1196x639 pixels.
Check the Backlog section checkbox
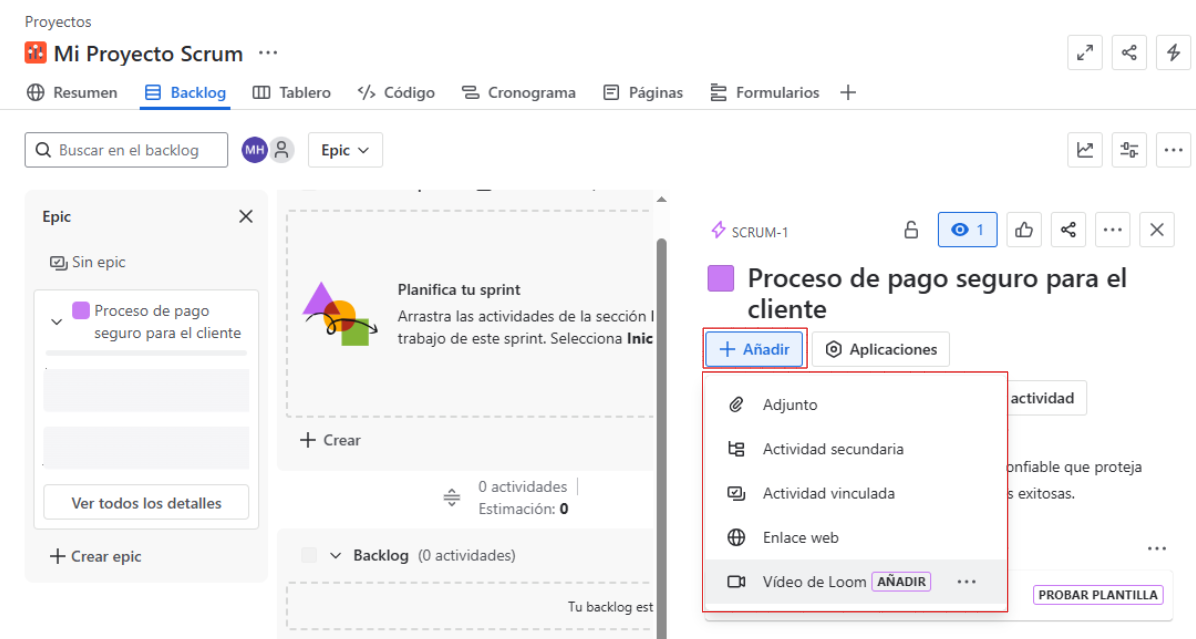point(309,555)
